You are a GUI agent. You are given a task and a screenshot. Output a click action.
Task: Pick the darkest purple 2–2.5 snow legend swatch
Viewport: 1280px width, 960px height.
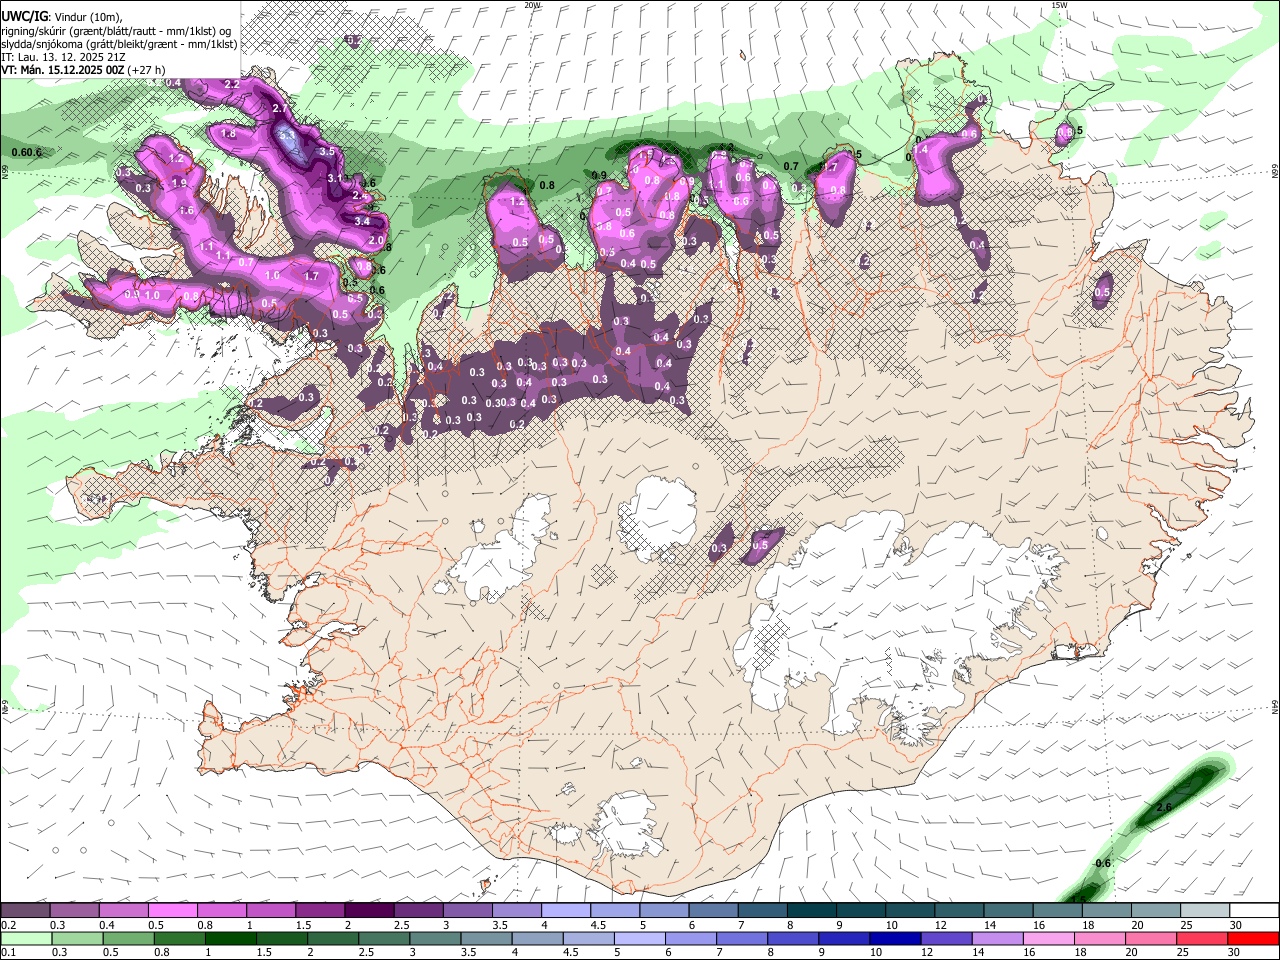(x=369, y=911)
